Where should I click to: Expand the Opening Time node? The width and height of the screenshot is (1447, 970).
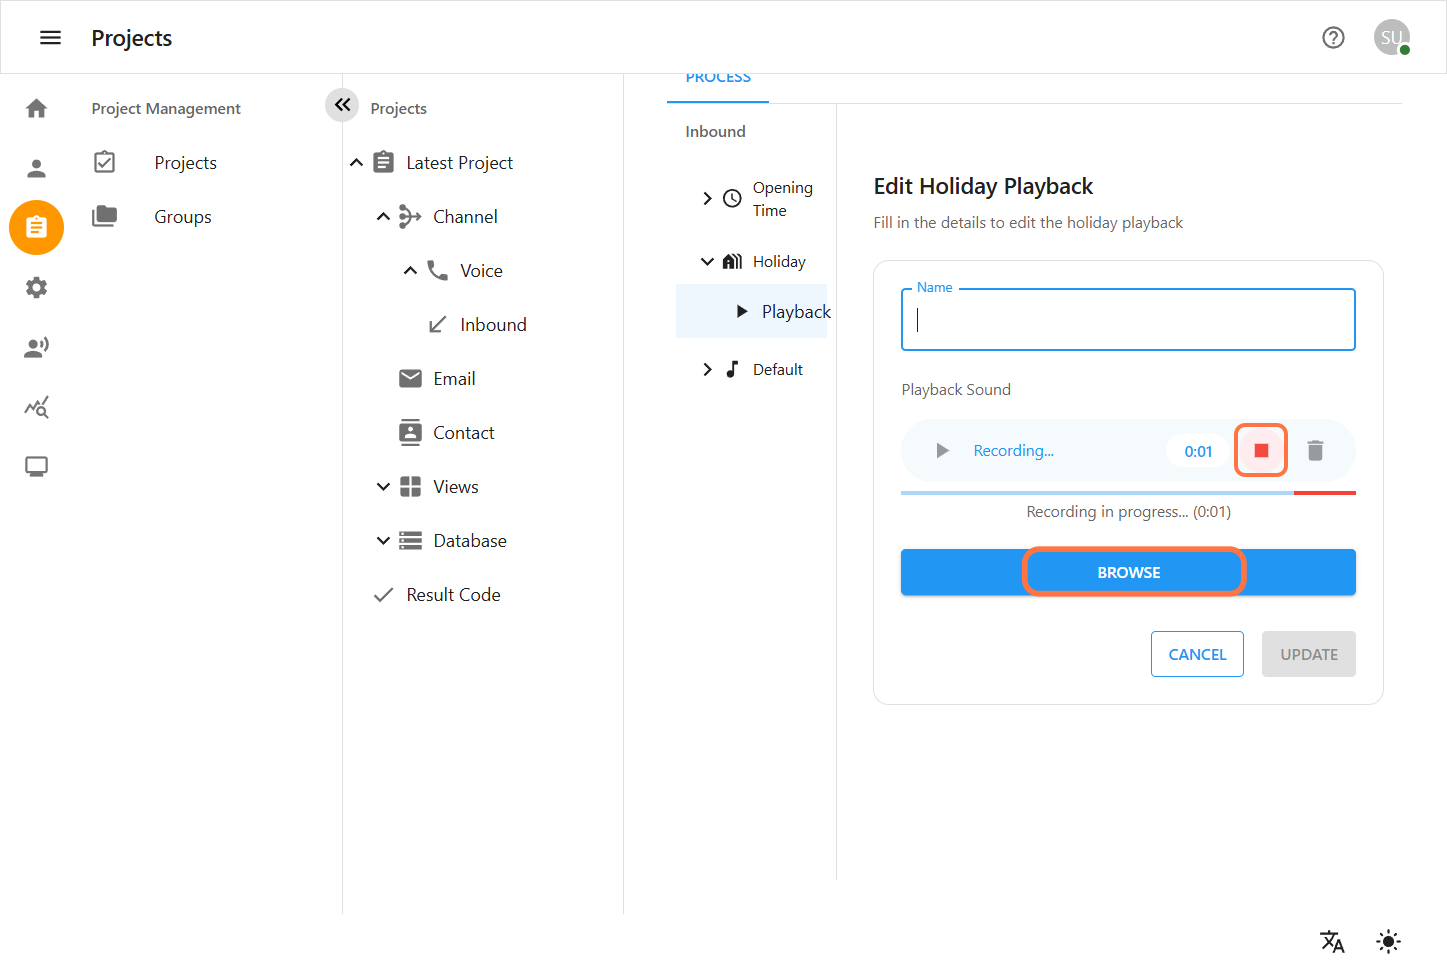[x=707, y=199]
